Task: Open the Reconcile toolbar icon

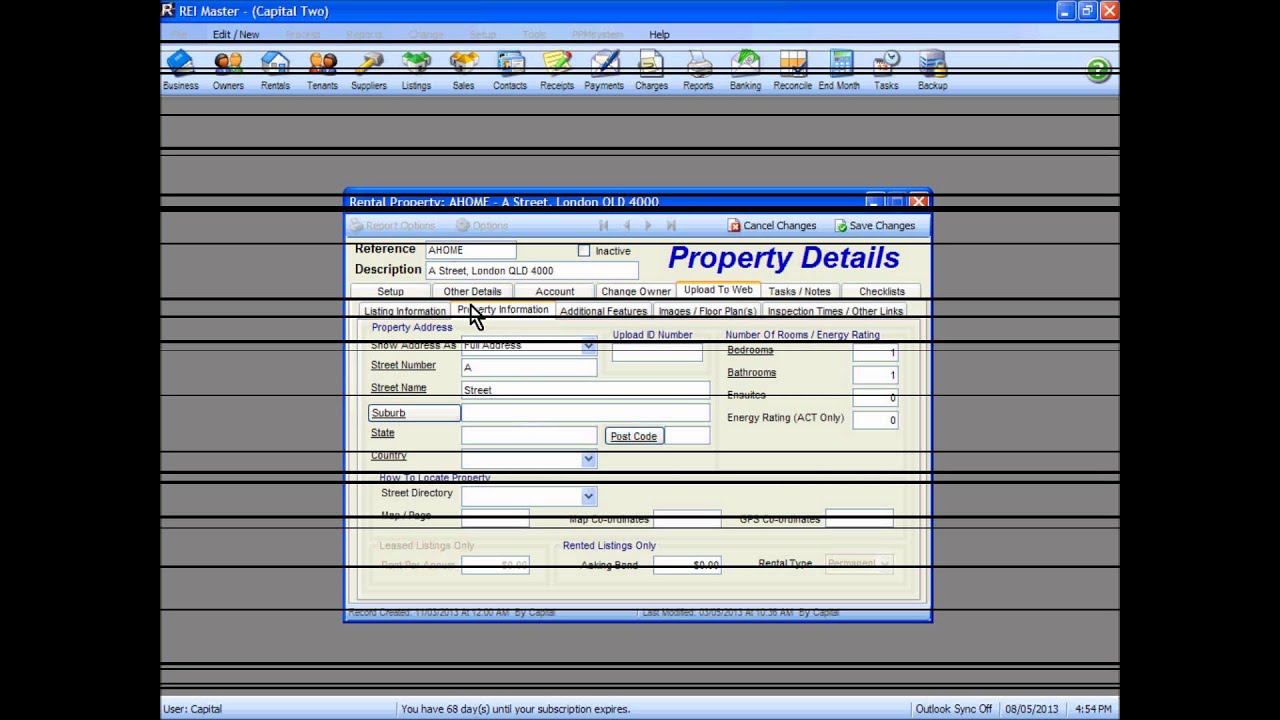Action: click(792, 71)
